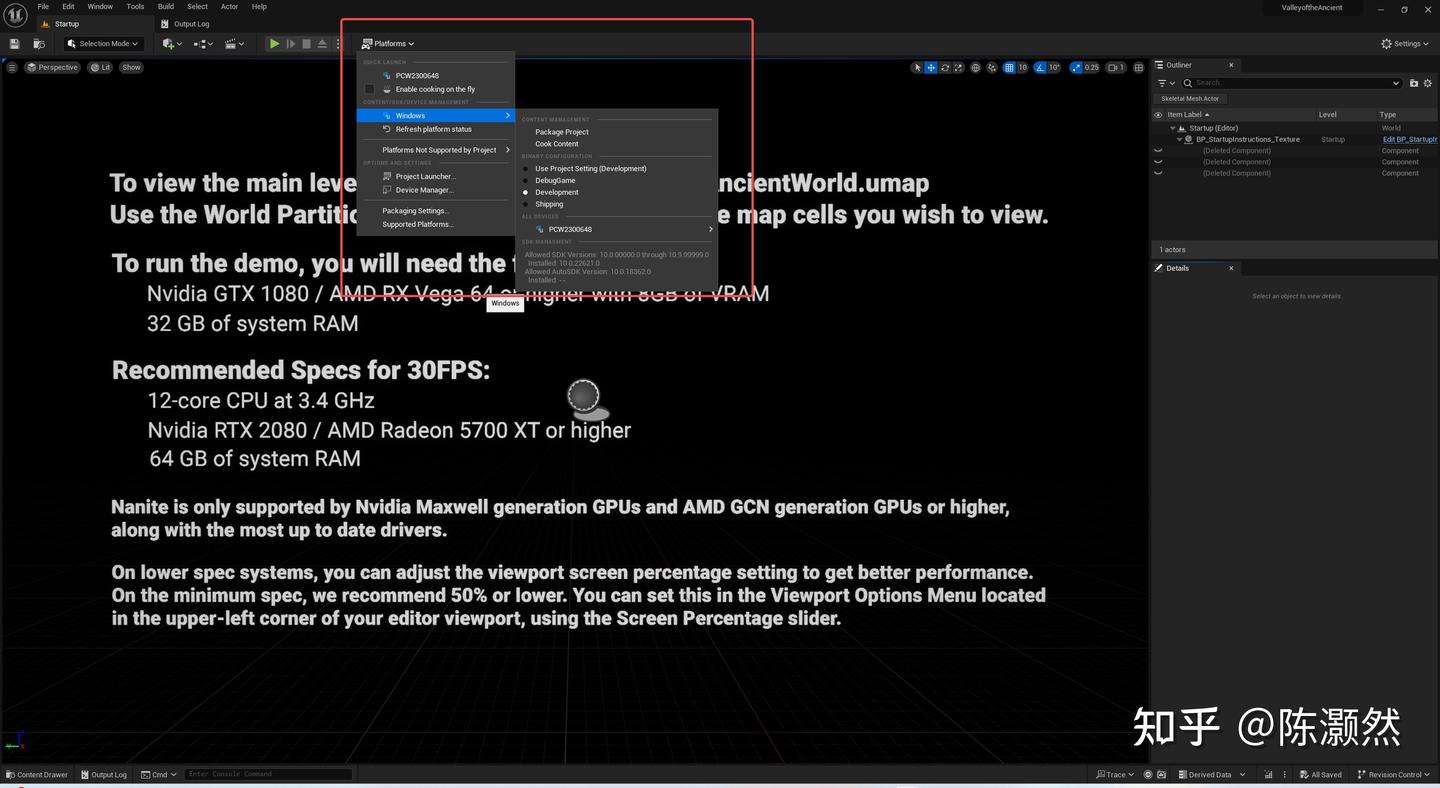Screen dimensions: 1440x788
Task: Click the Perspective viewport button
Action: pos(53,68)
